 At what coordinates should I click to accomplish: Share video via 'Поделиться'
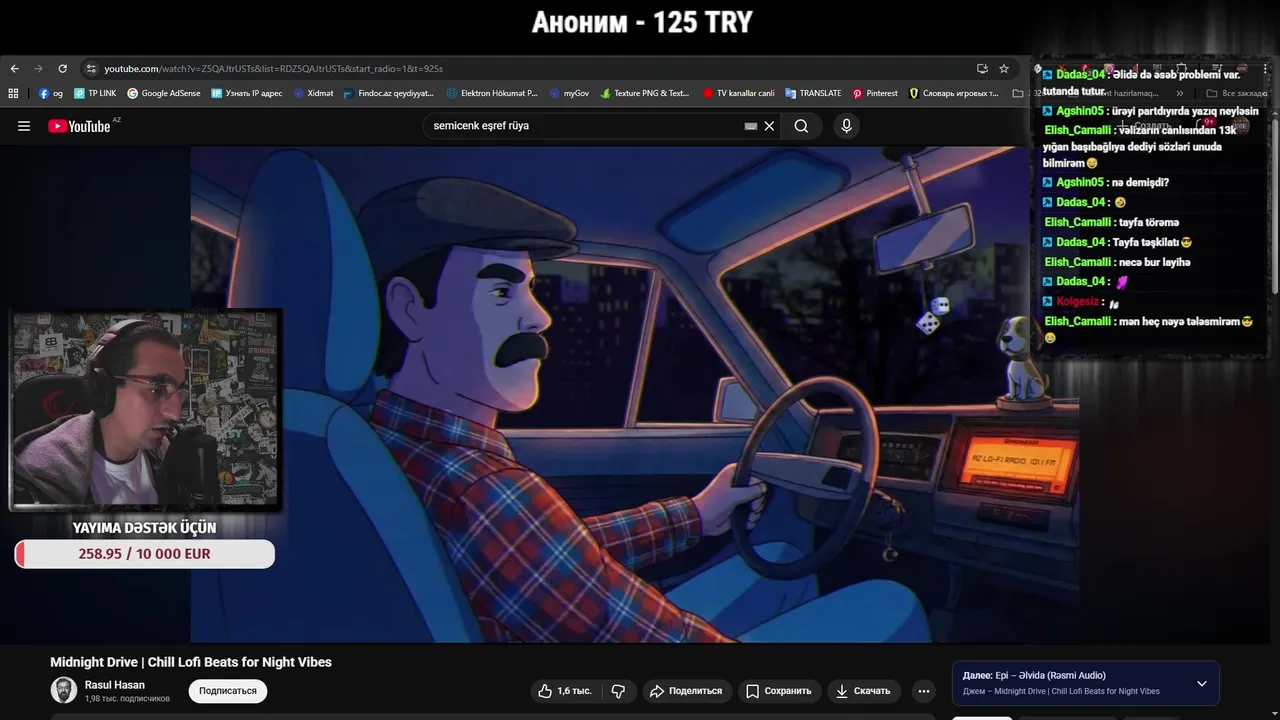pos(685,691)
